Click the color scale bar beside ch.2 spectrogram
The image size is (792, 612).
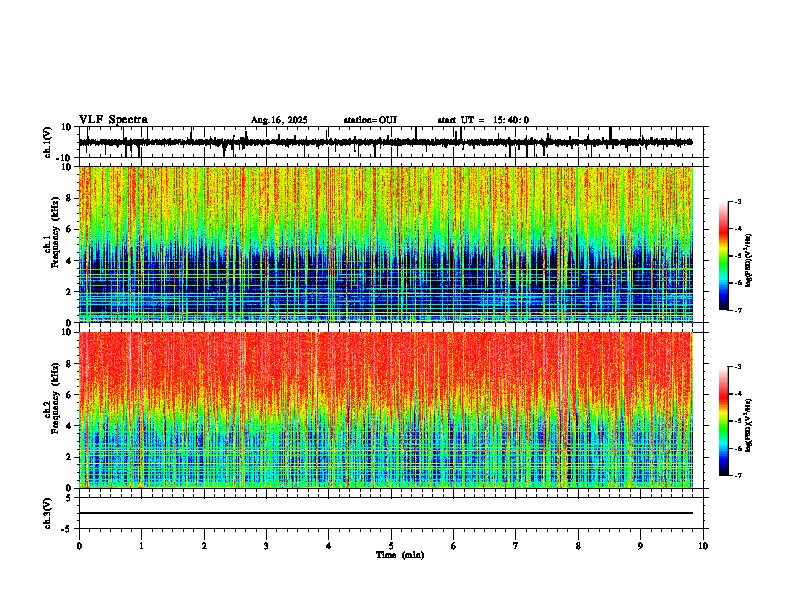coord(724,421)
